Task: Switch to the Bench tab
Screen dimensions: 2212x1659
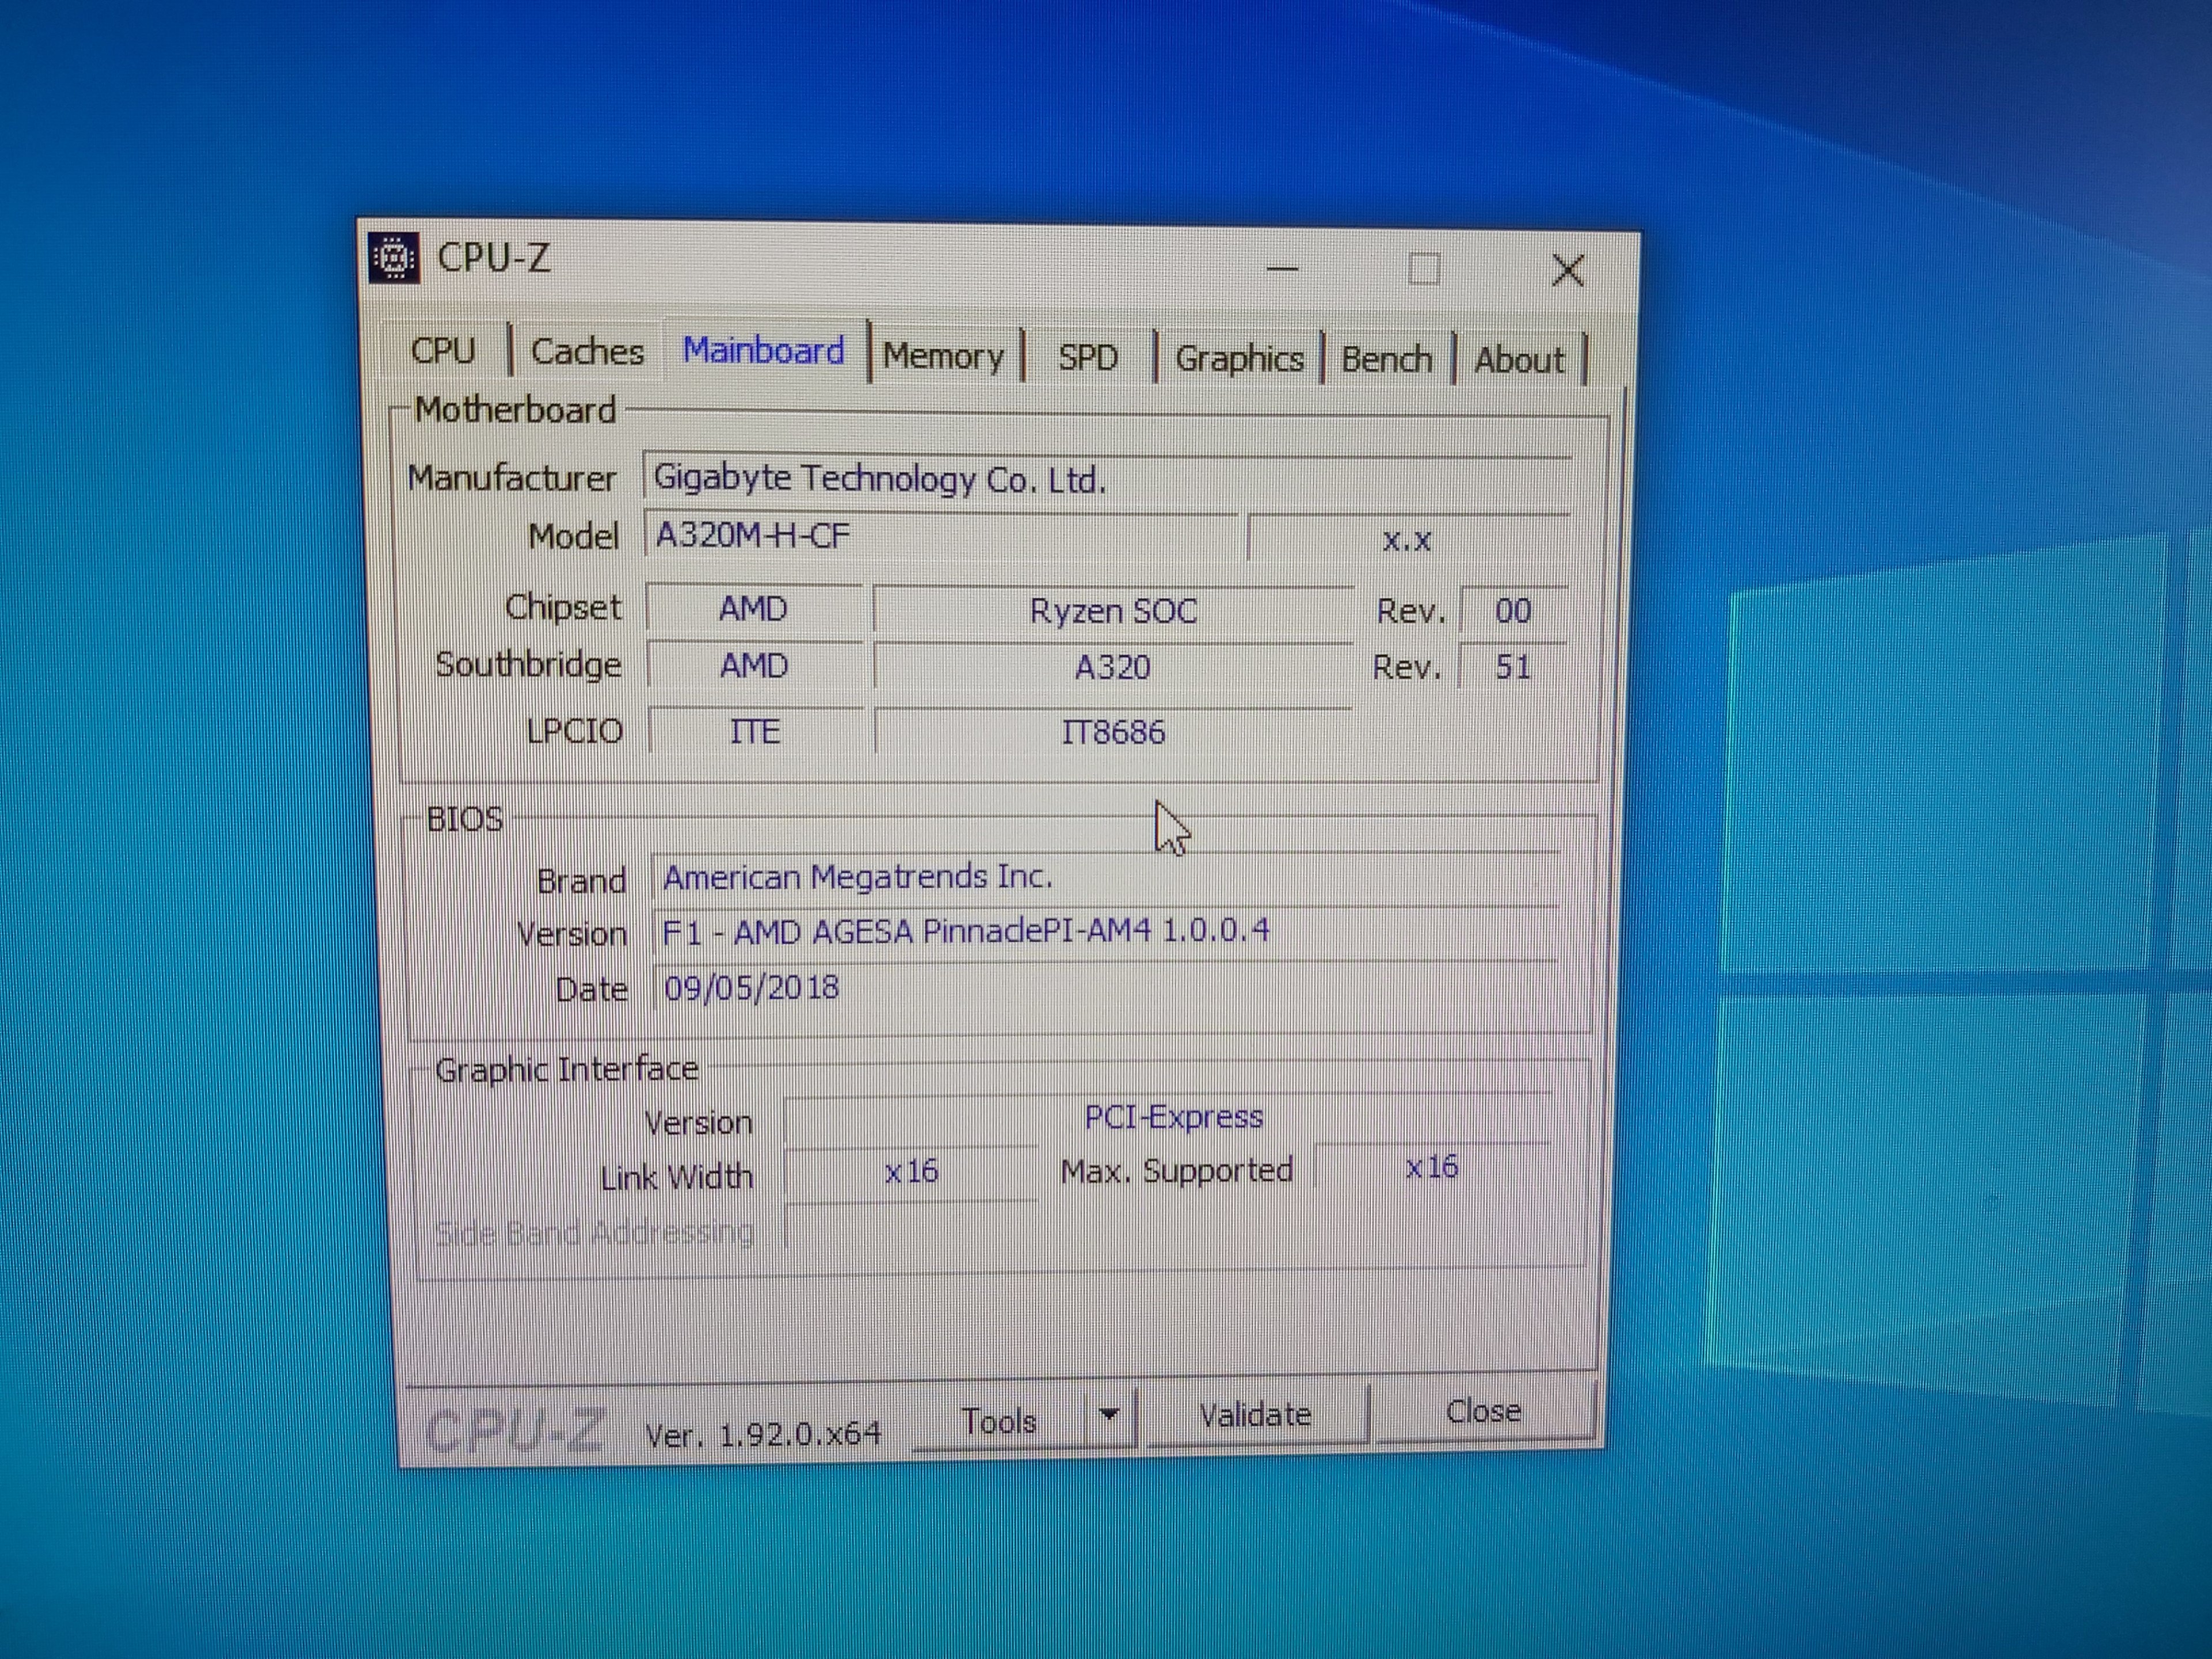Action: click(x=1386, y=359)
